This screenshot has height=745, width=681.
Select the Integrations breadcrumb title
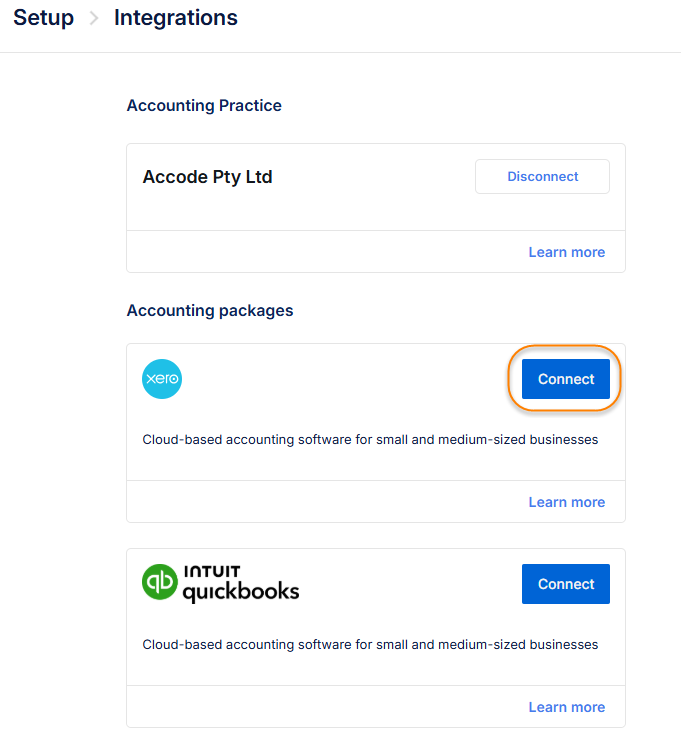pos(176,18)
